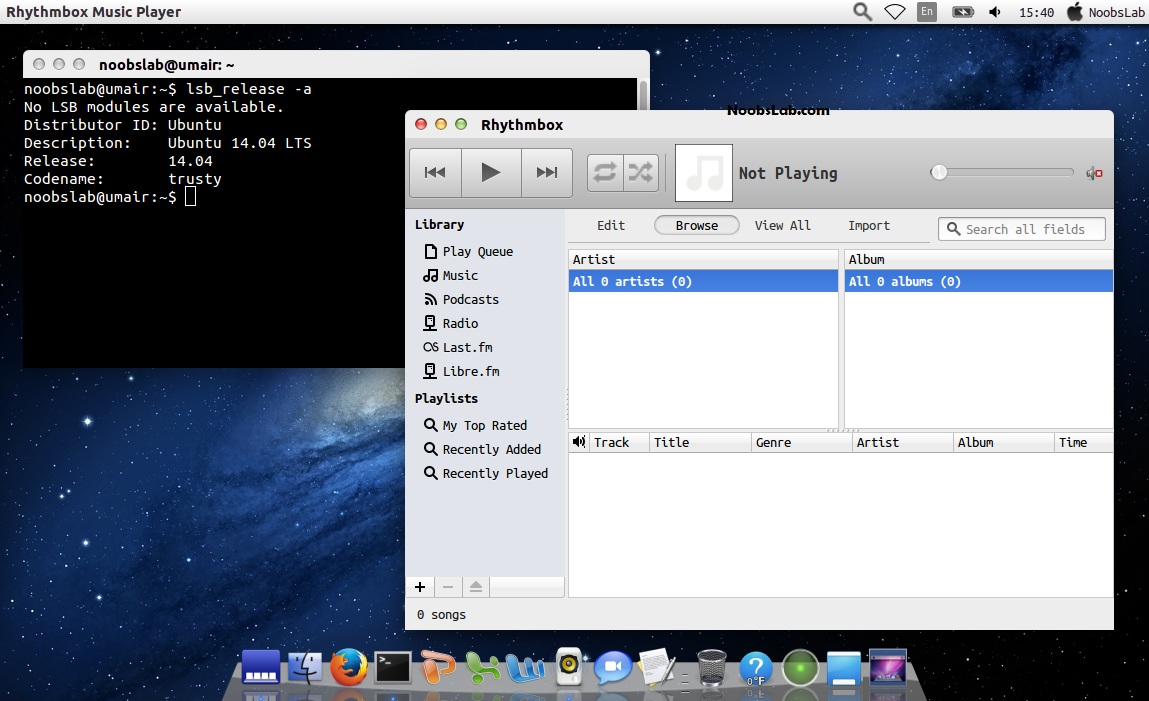The image size is (1149, 701).
Task: Click the Album browser column header
Action: tap(979, 259)
